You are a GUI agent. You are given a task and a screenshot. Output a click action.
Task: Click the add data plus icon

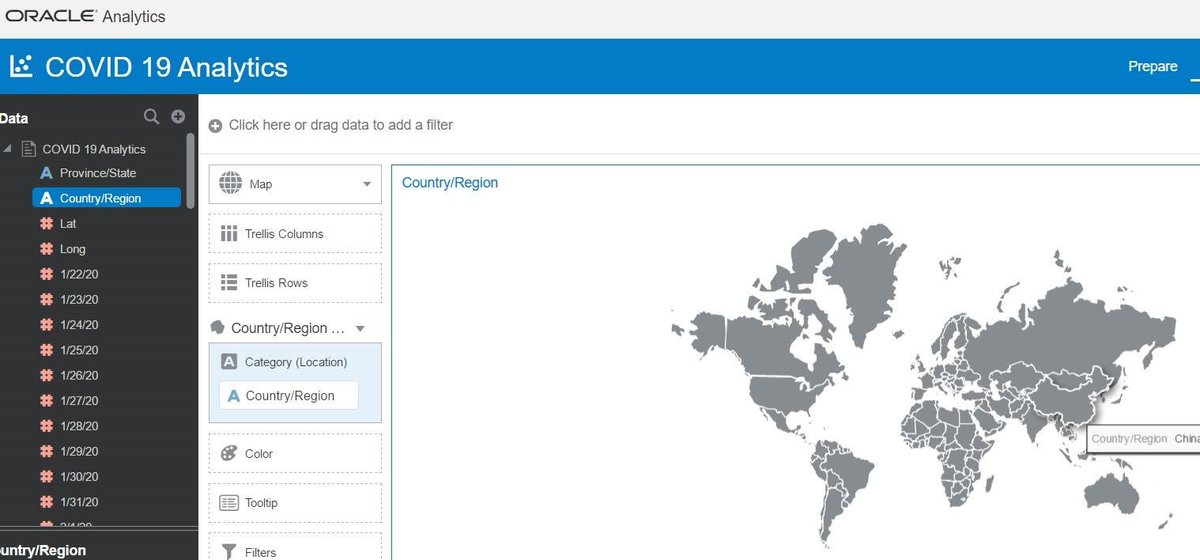coord(178,117)
